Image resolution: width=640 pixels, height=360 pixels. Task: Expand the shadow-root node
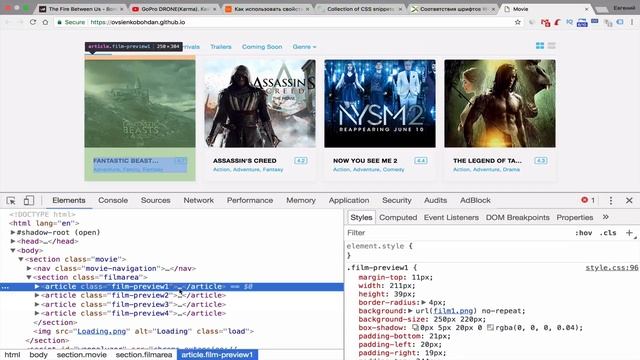coord(13,232)
